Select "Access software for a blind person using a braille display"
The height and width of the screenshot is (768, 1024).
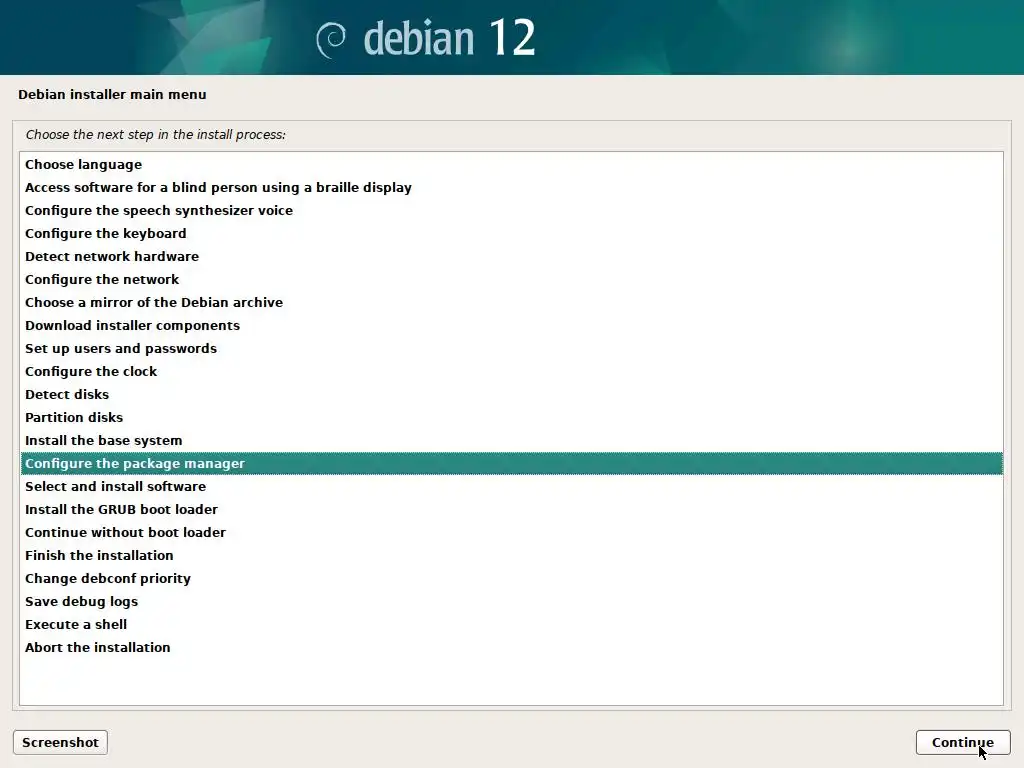pyautogui.click(x=511, y=187)
